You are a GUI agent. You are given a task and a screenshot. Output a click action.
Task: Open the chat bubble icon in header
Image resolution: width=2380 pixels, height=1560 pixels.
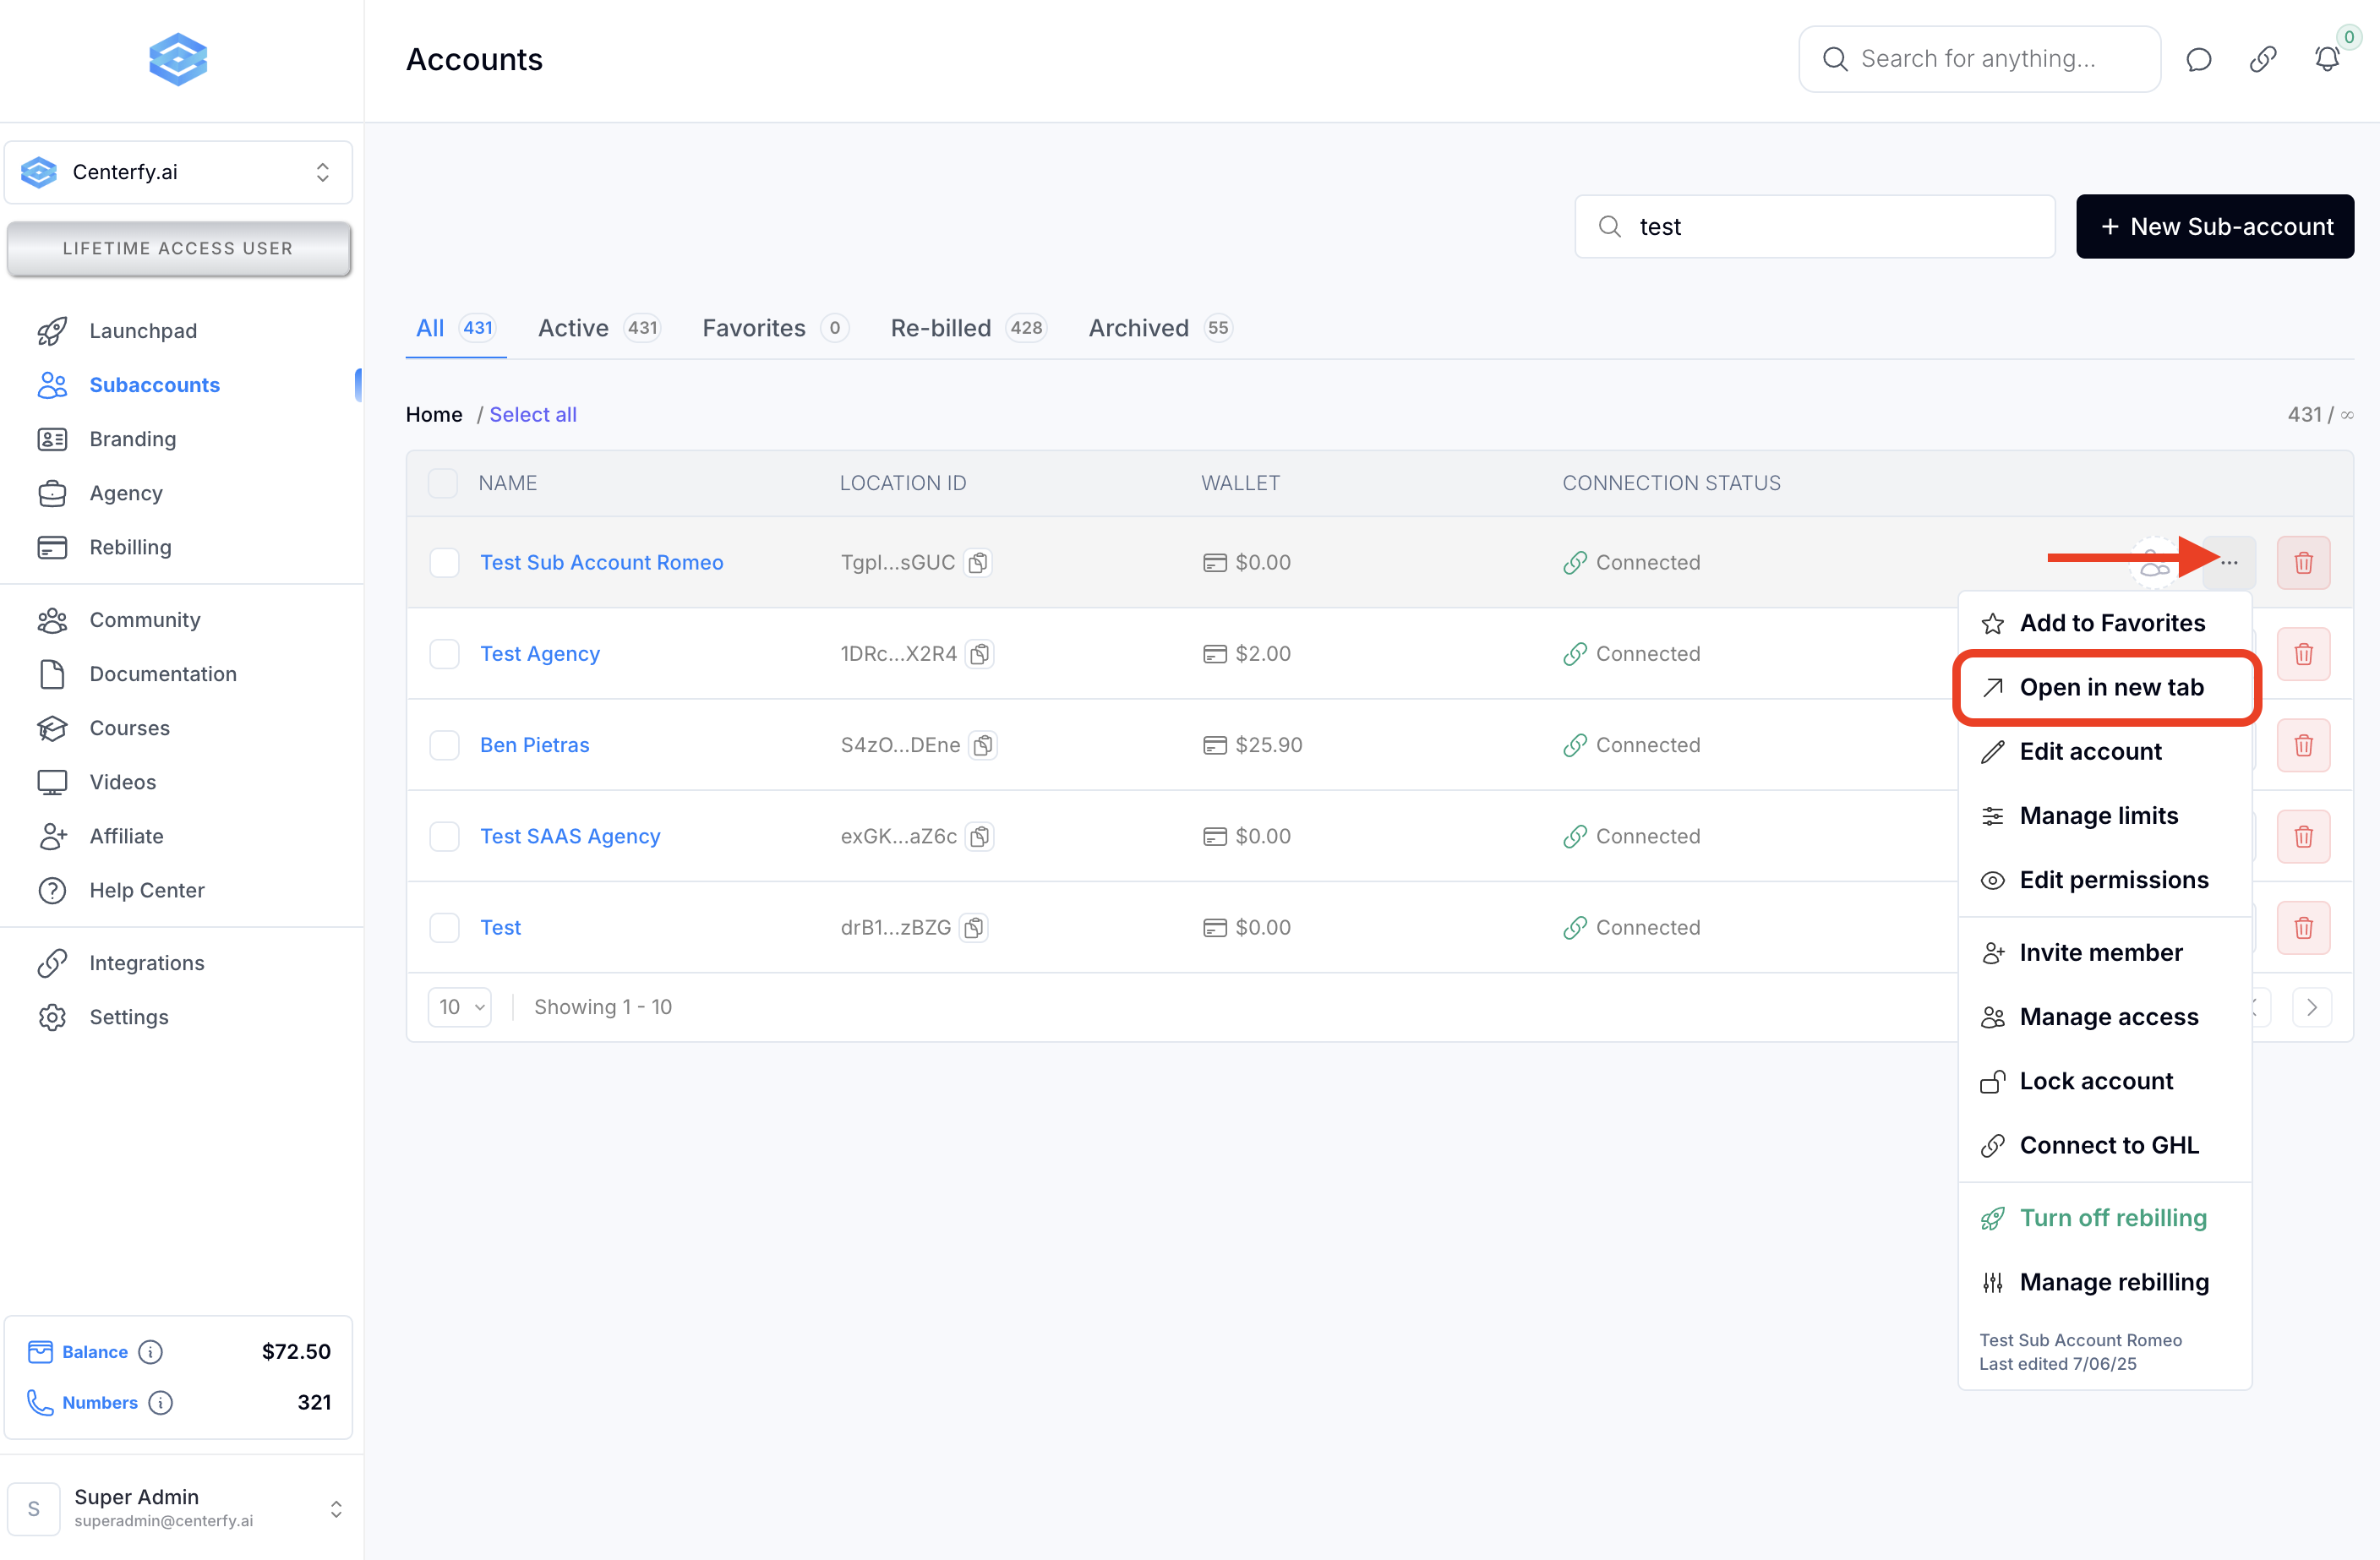click(2198, 59)
